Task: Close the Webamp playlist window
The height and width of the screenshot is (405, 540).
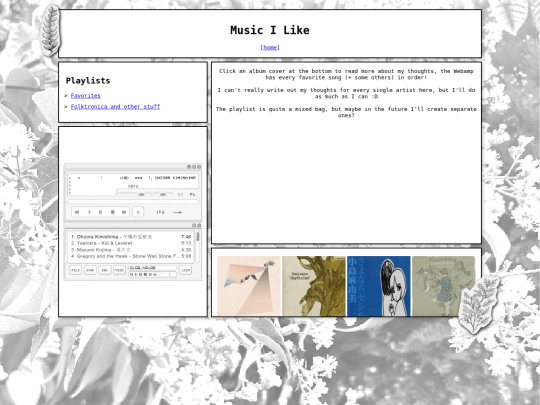Action: [199, 225]
